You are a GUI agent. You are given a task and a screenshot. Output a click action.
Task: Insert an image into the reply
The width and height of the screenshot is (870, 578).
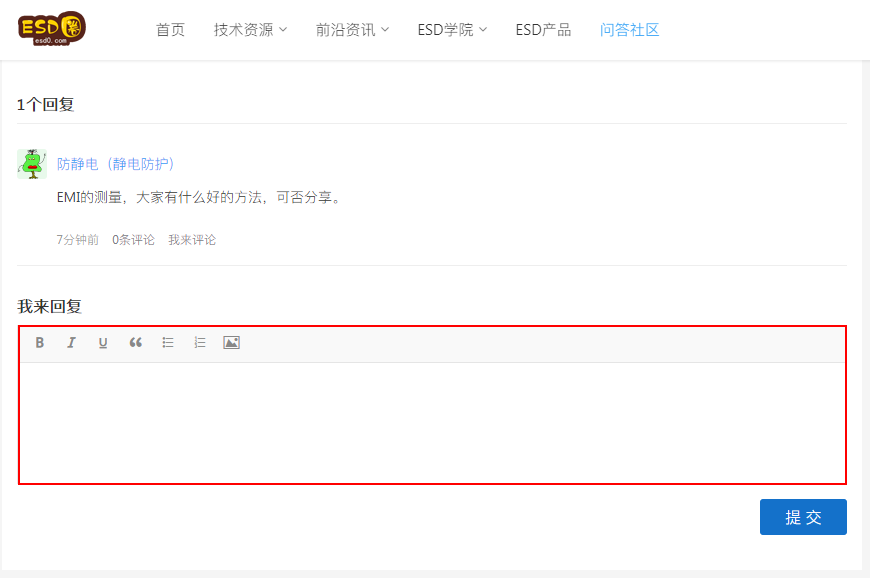click(x=231, y=343)
